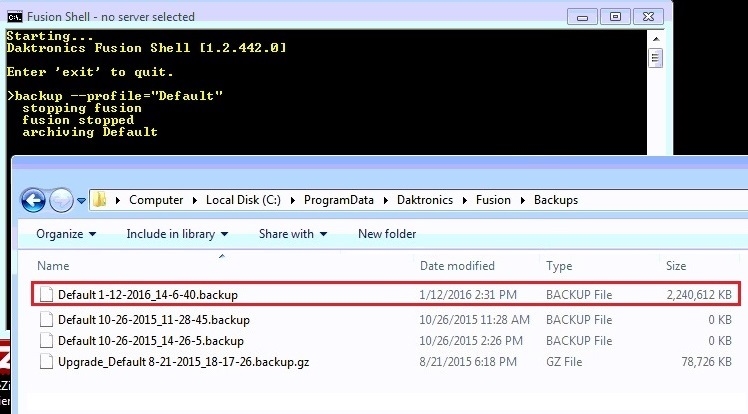Click the Explorer Forward arrow button
Image resolution: width=748 pixels, height=414 pixels.
pyautogui.click(x=60, y=199)
